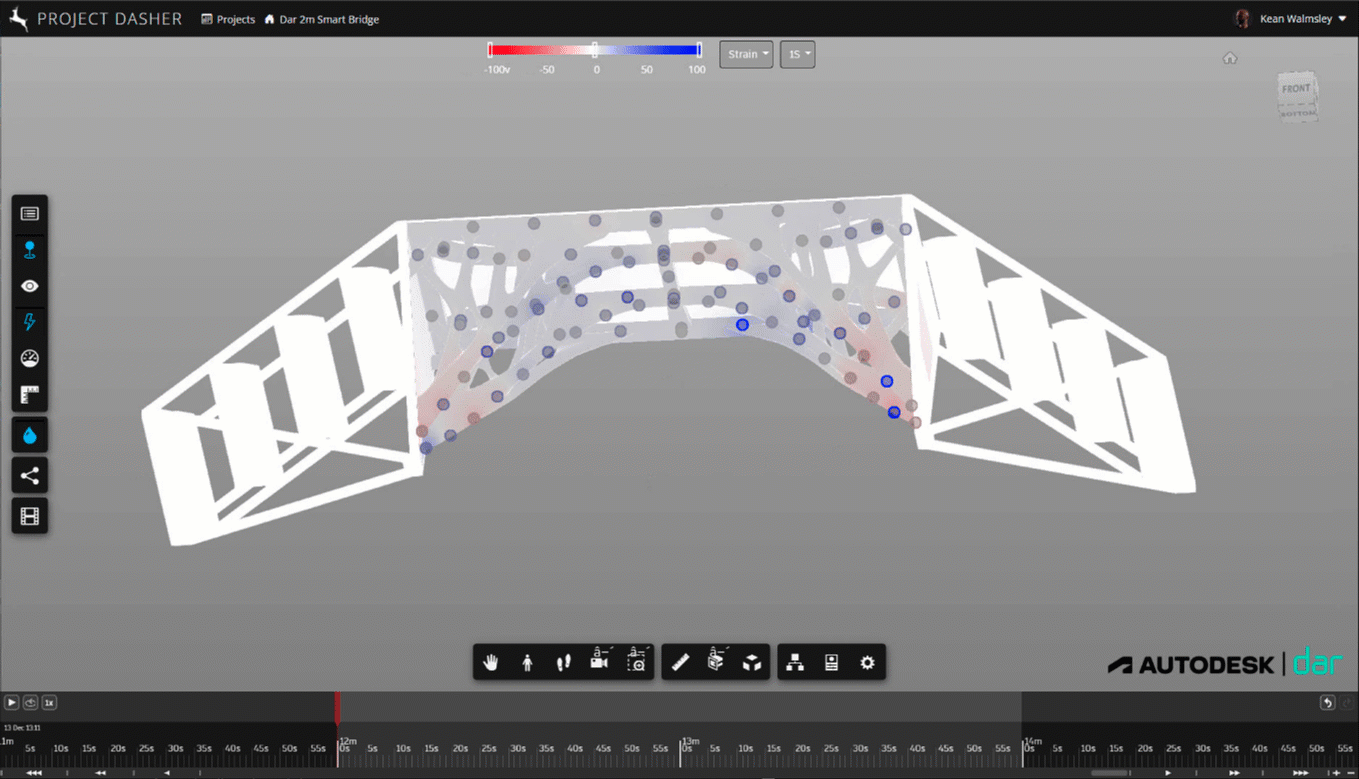Click the explode model cube icon
The width and height of the screenshot is (1359, 779).
click(752, 662)
